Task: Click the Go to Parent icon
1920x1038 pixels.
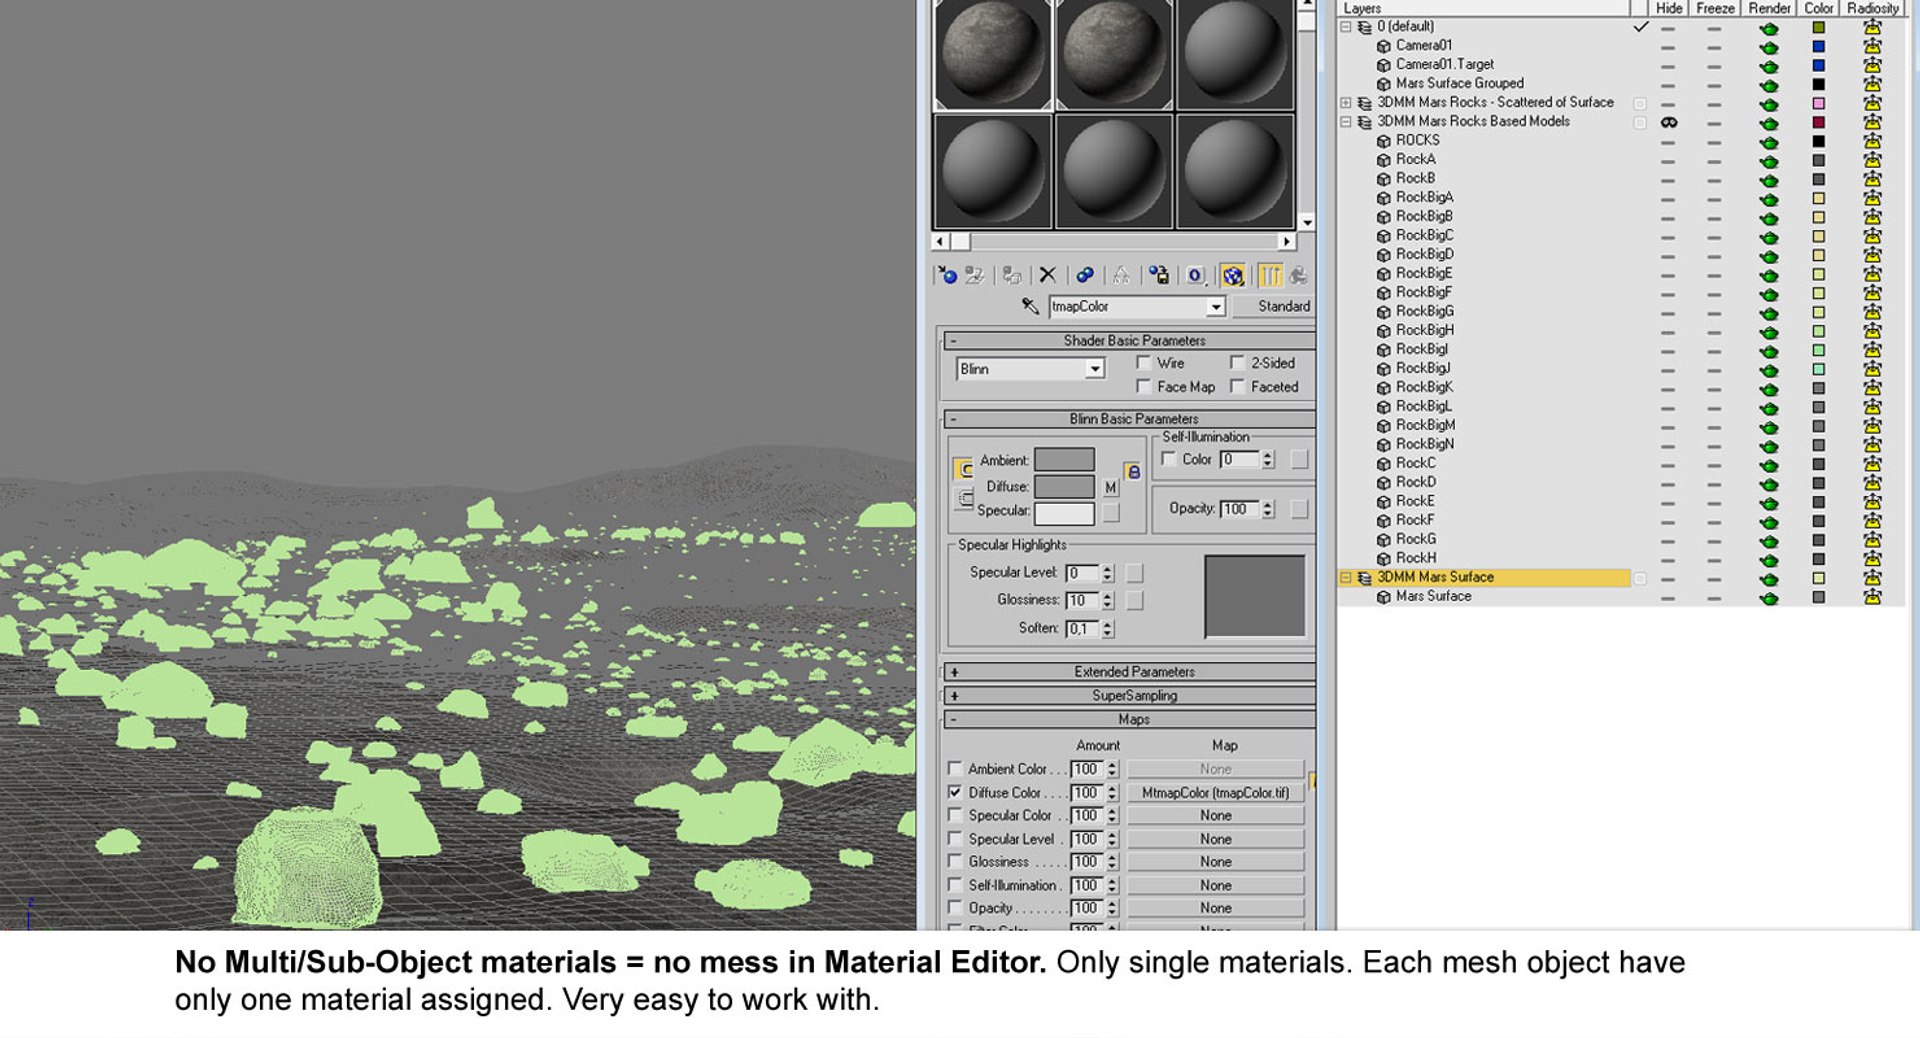Action: (x=1298, y=275)
